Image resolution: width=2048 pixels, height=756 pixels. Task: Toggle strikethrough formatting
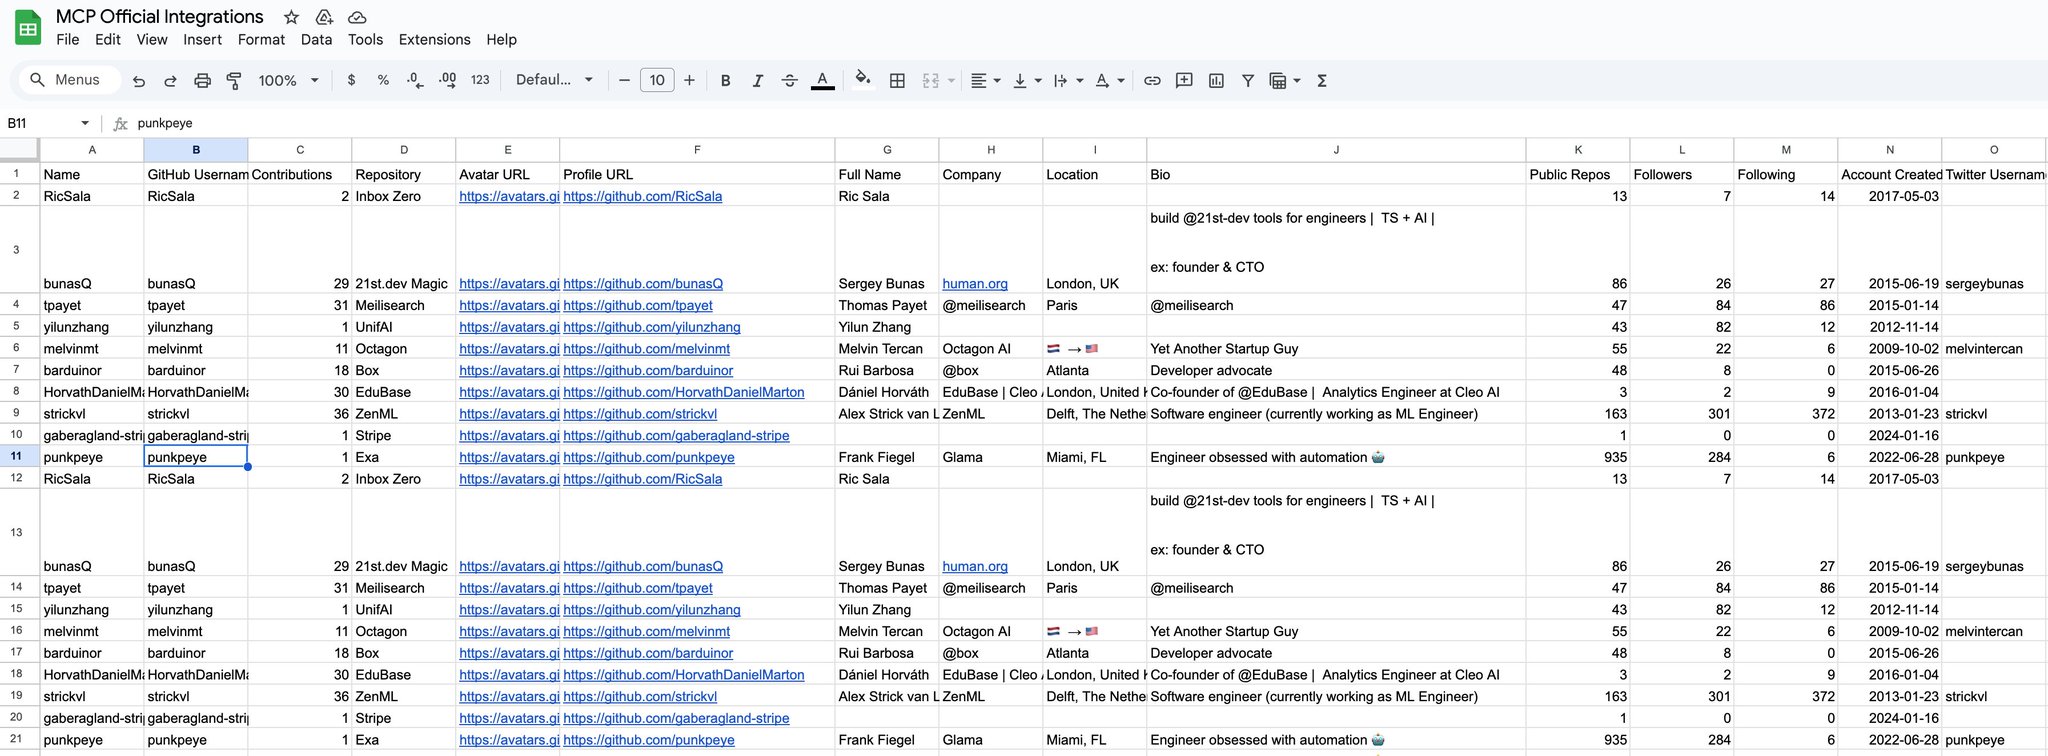pos(790,81)
